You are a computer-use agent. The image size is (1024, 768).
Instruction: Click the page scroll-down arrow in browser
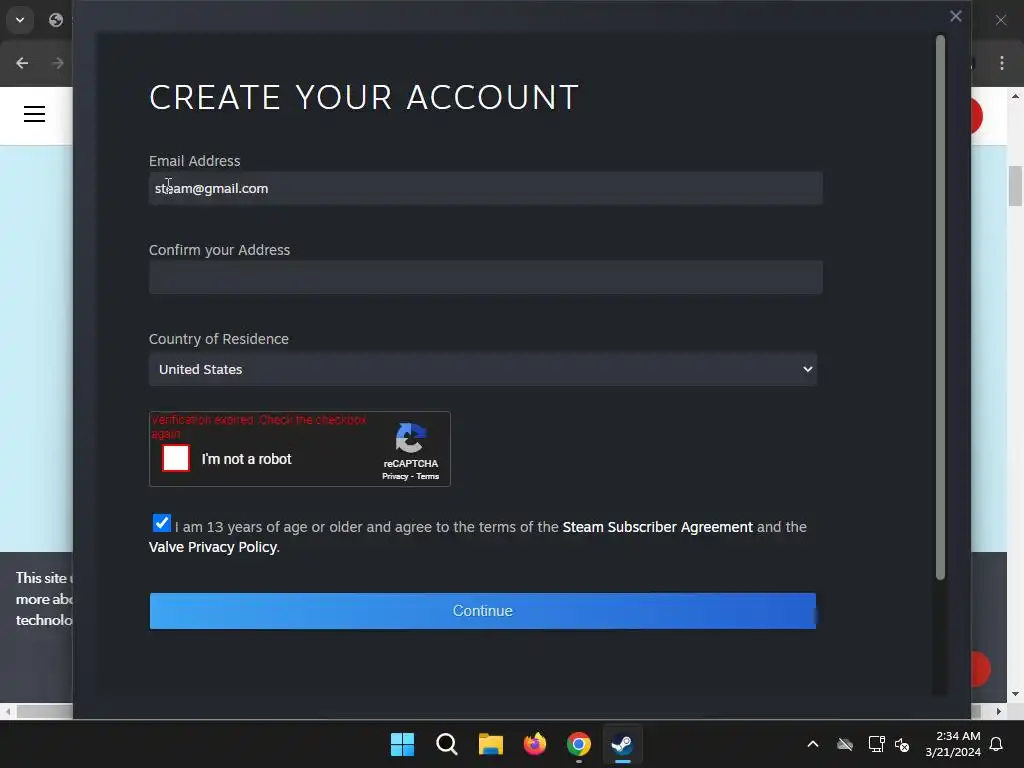coord(1016,694)
